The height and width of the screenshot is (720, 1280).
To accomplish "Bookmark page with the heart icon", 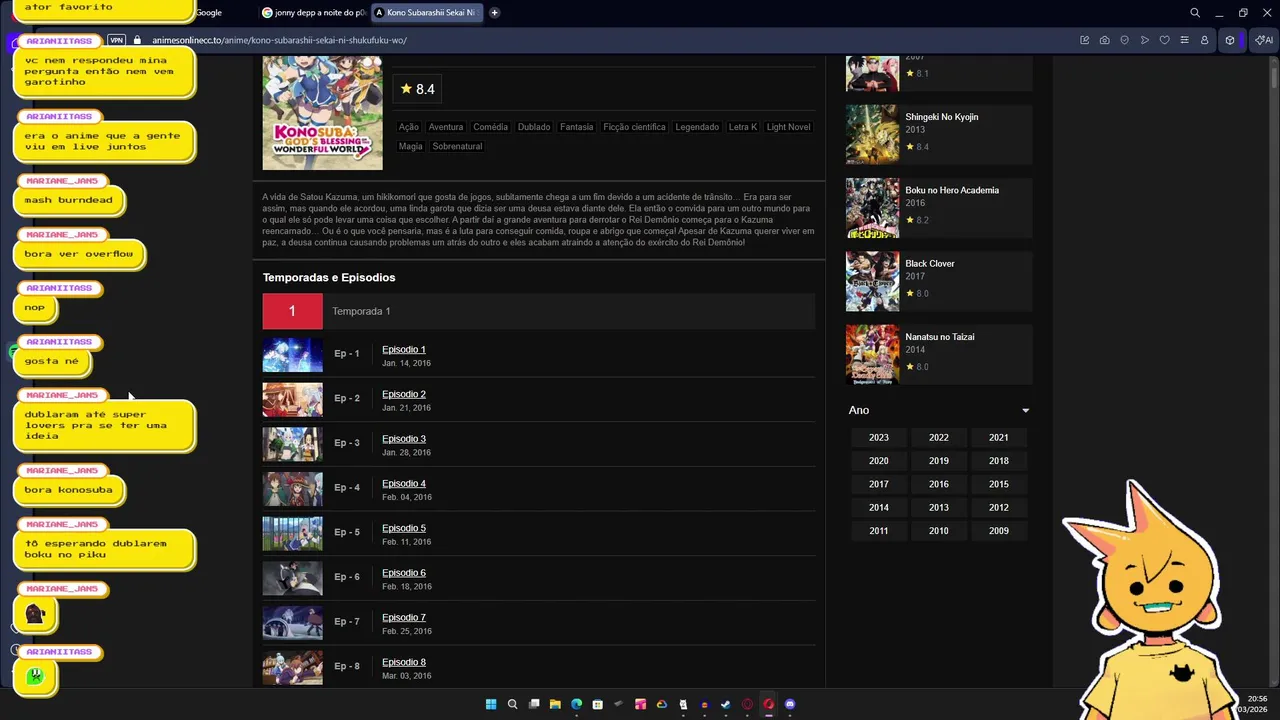I will pyautogui.click(x=1164, y=40).
